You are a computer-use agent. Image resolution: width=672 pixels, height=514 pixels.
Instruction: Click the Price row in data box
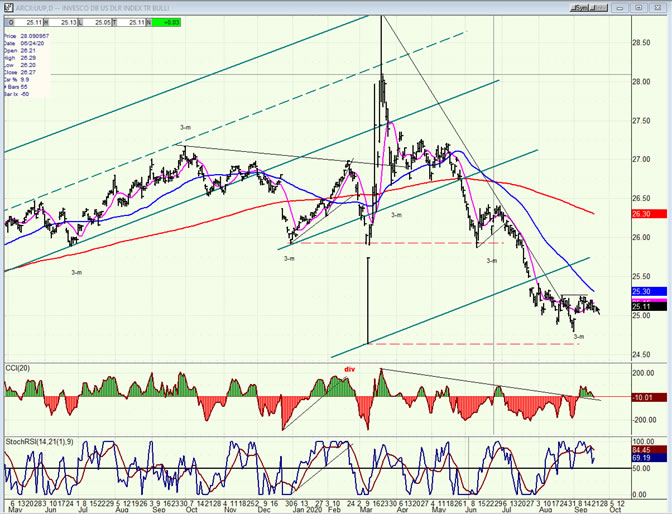point(26,36)
